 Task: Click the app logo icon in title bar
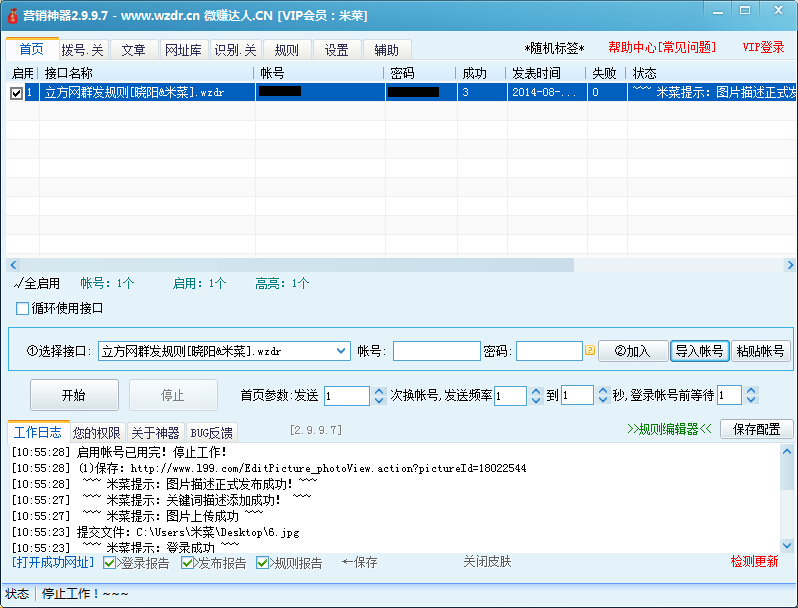pos(13,16)
